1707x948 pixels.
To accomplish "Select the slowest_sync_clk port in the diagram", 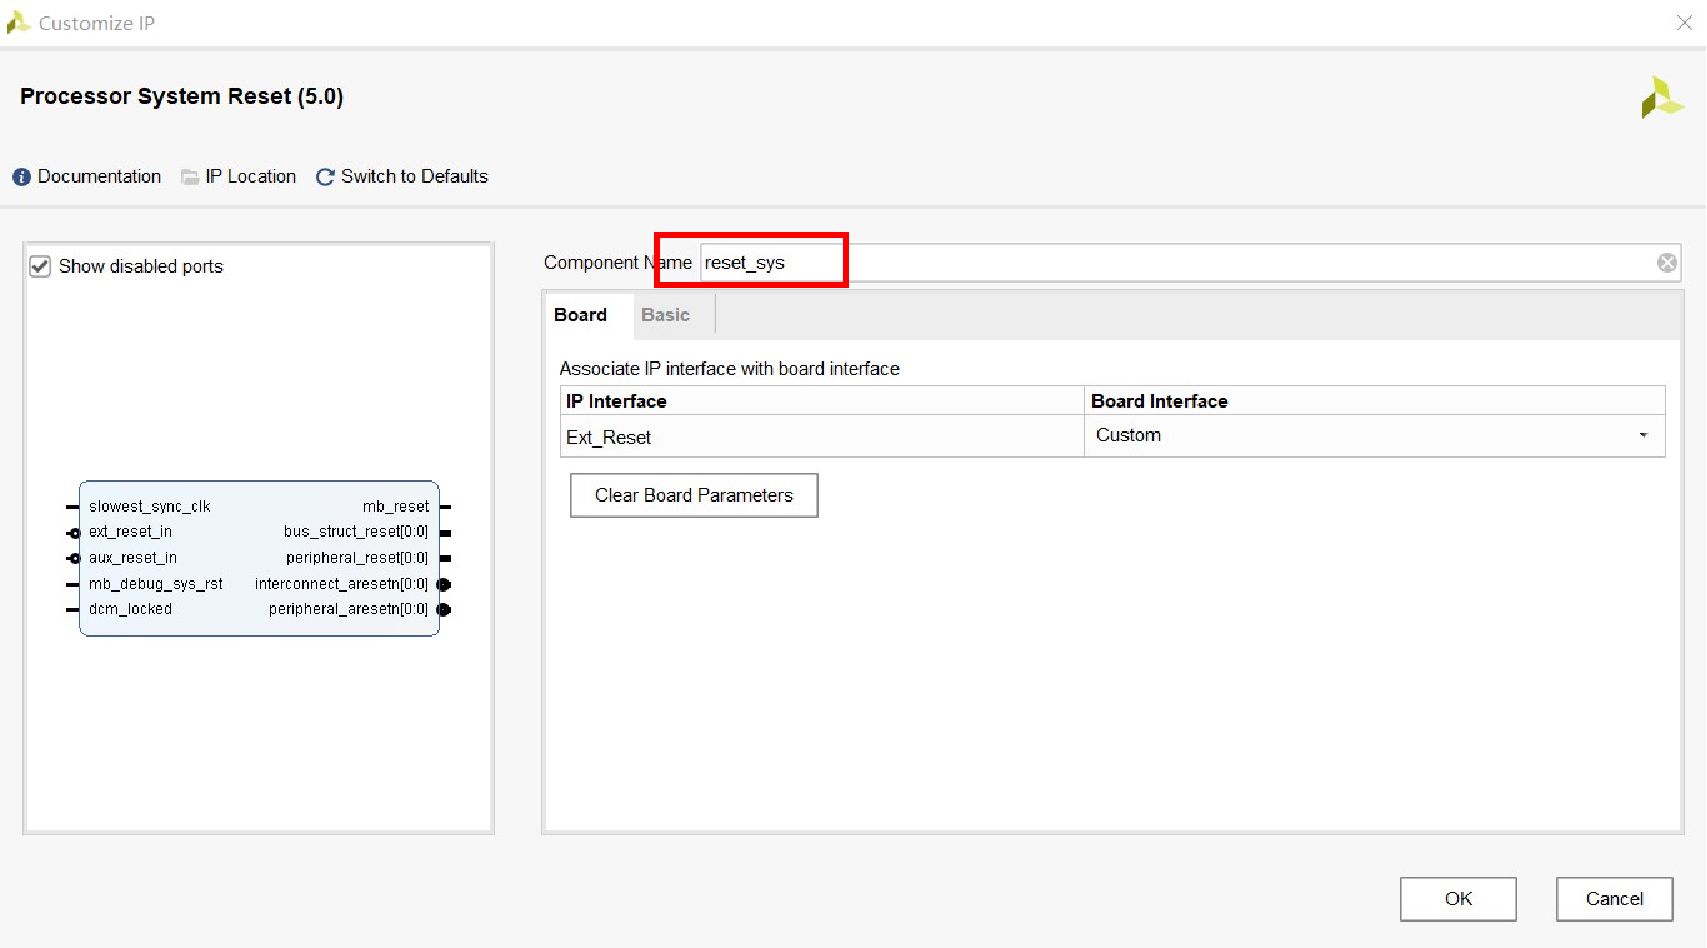I will [x=149, y=506].
